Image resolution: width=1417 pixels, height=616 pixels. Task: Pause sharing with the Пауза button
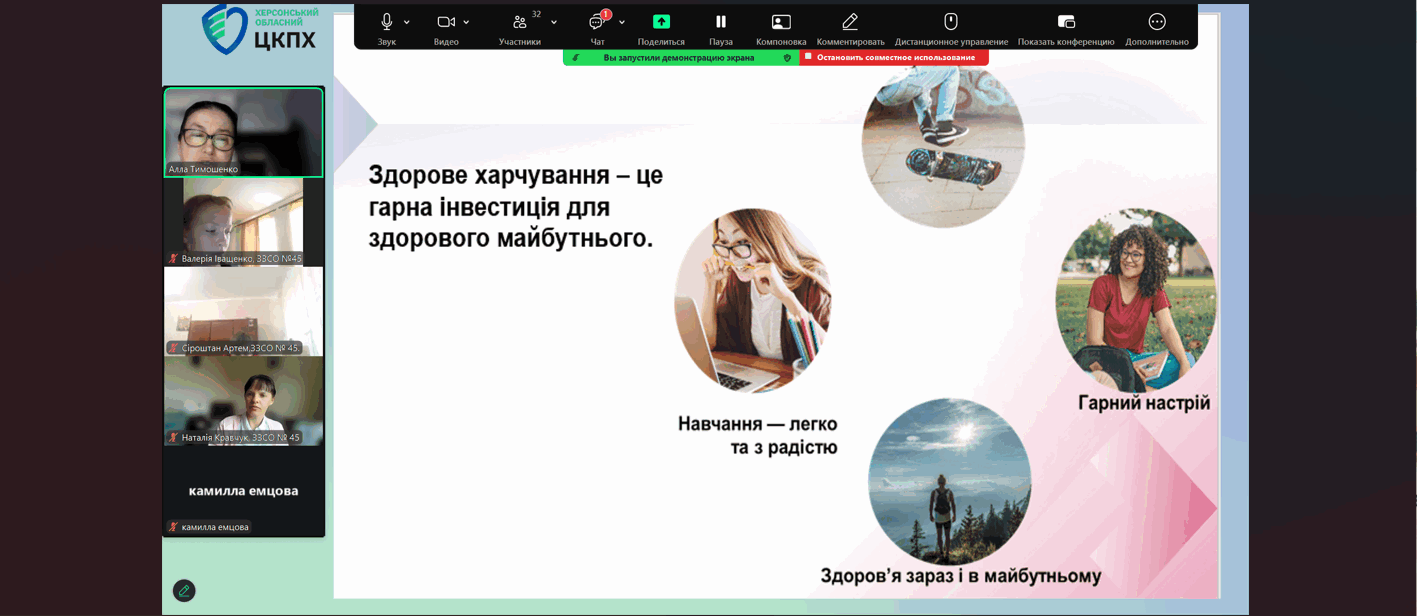pyautogui.click(x=720, y=22)
